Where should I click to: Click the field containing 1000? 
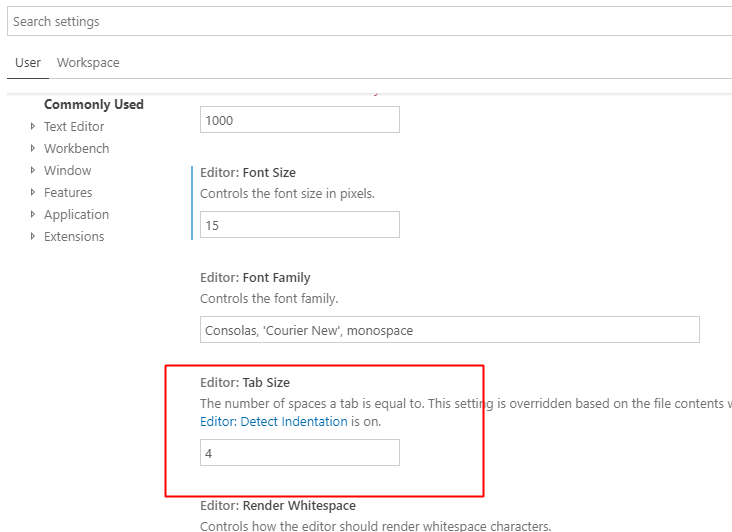(300, 120)
